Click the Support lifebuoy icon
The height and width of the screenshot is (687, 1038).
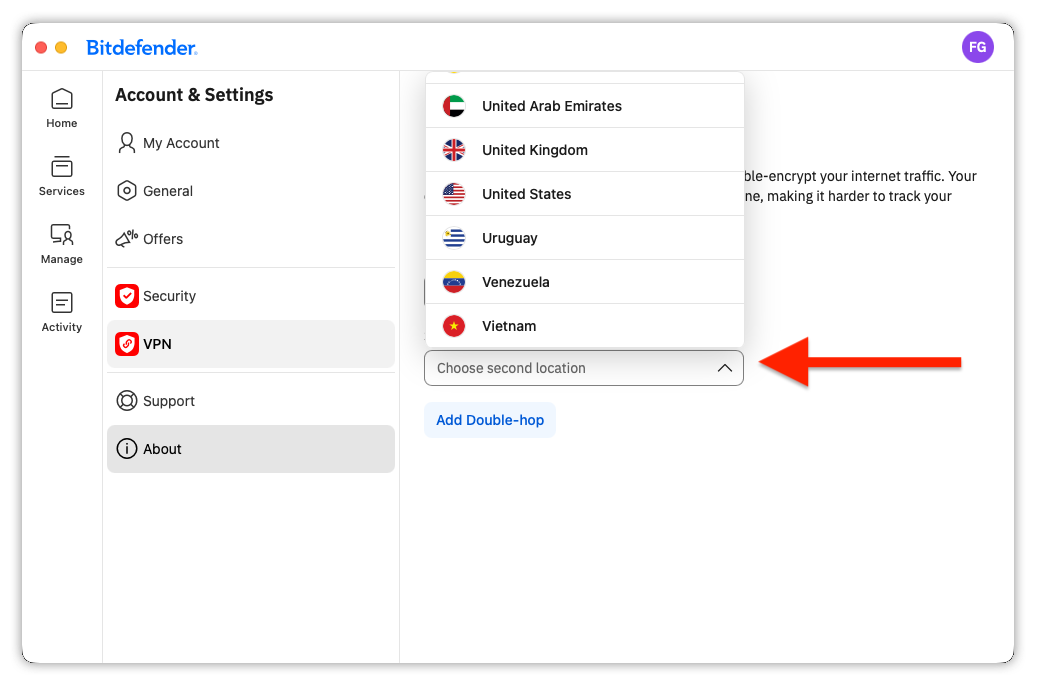coord(126,400)
